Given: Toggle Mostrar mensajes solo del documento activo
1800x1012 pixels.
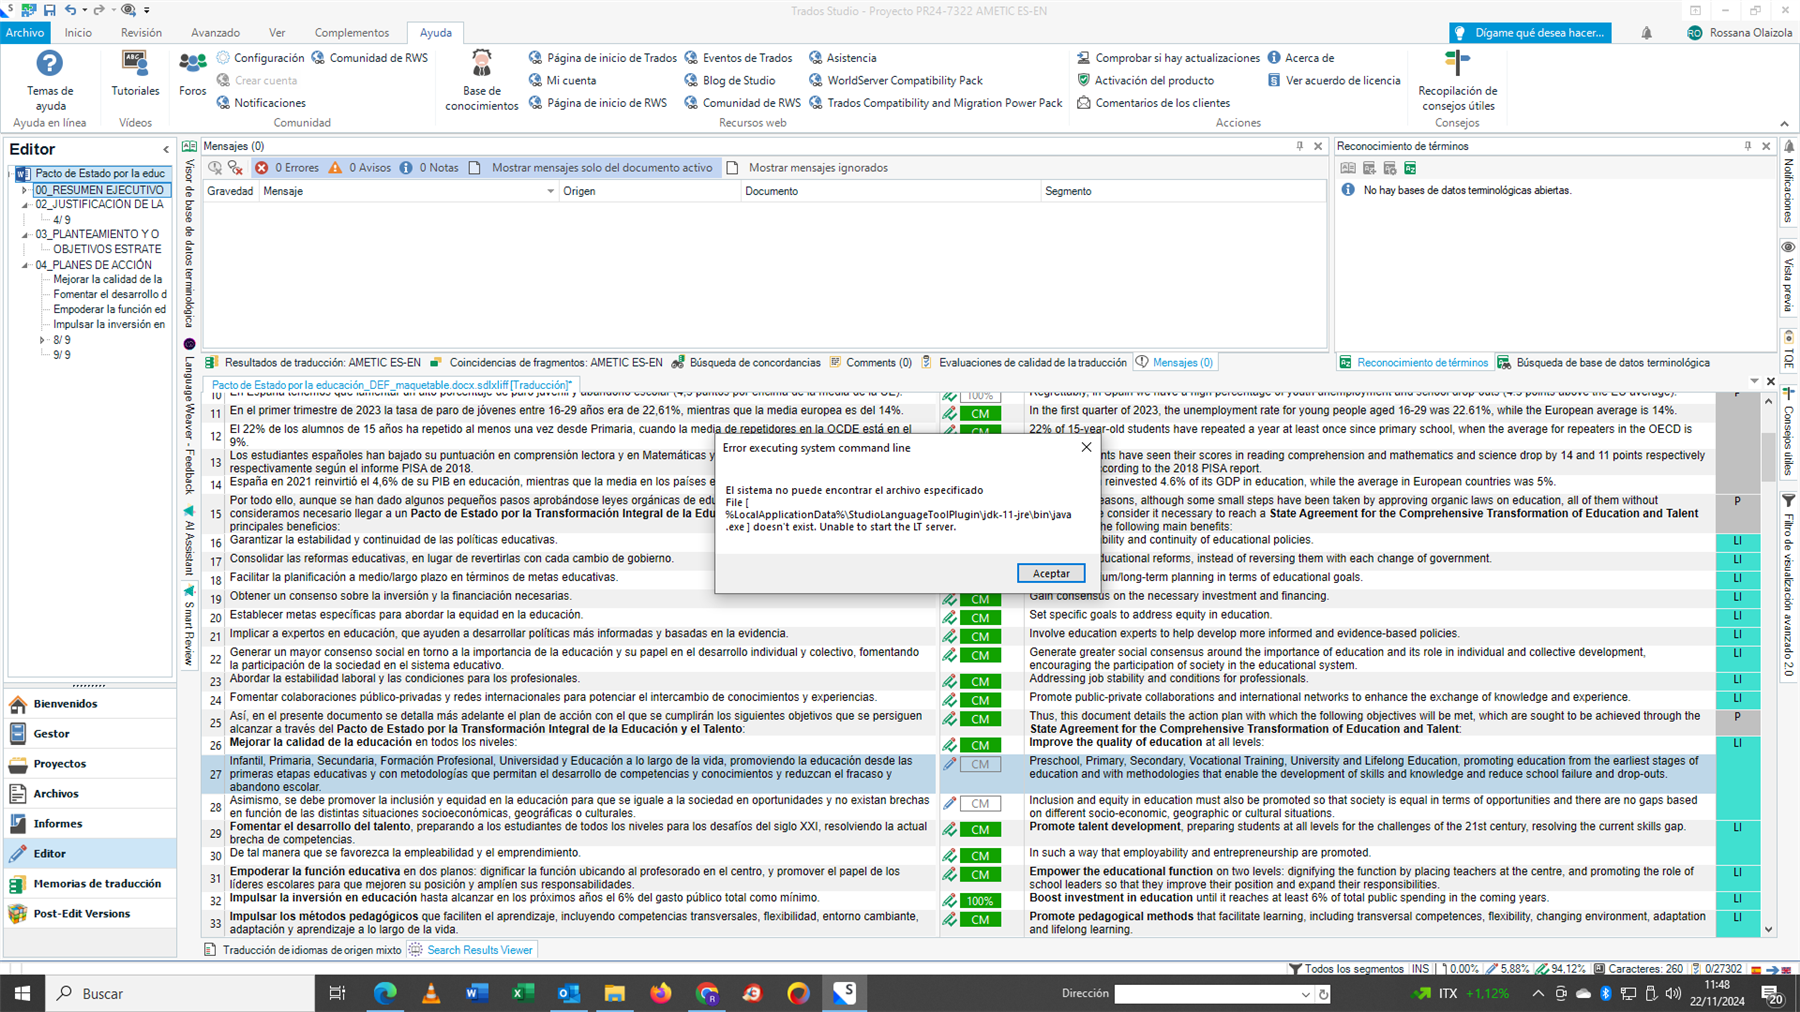Looking at the screenshot, I should [x=591, y=168].
